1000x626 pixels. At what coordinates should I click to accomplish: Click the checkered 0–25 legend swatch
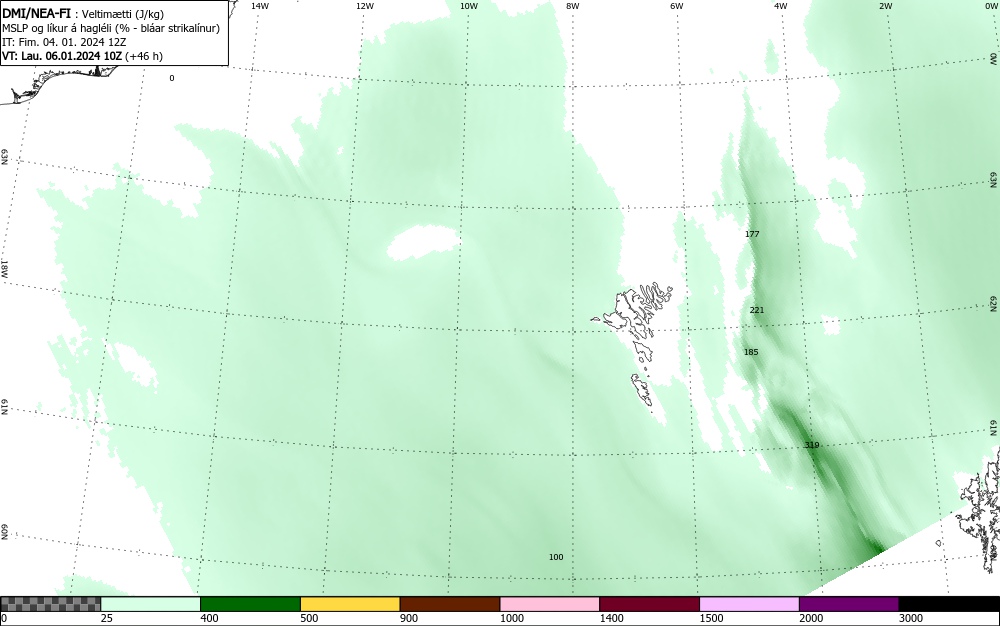[x=50, y=604]
